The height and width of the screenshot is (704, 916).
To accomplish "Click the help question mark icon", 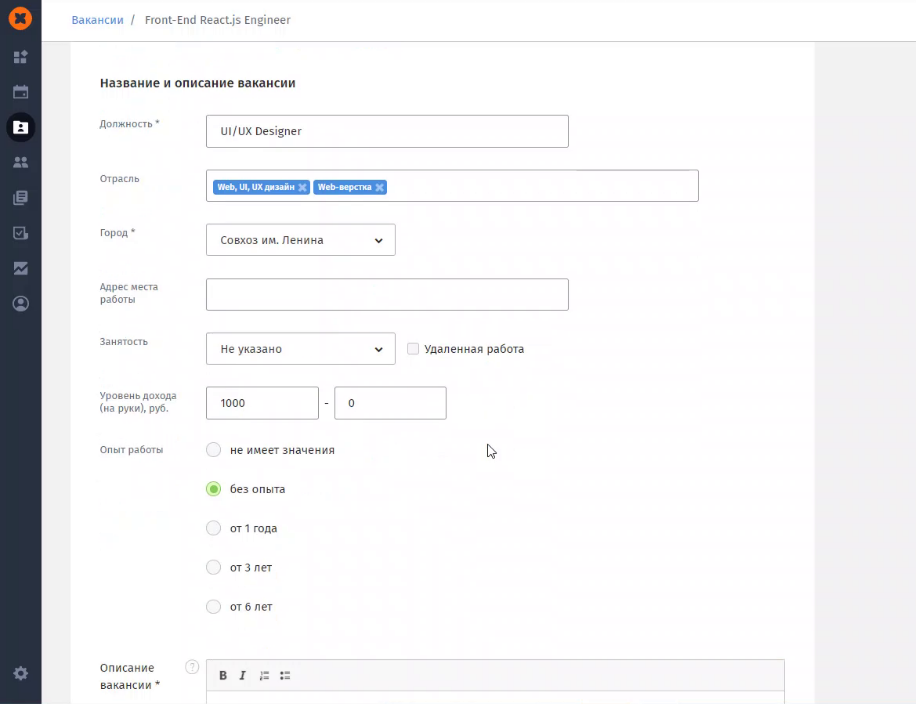I will (x=192, y=667).
